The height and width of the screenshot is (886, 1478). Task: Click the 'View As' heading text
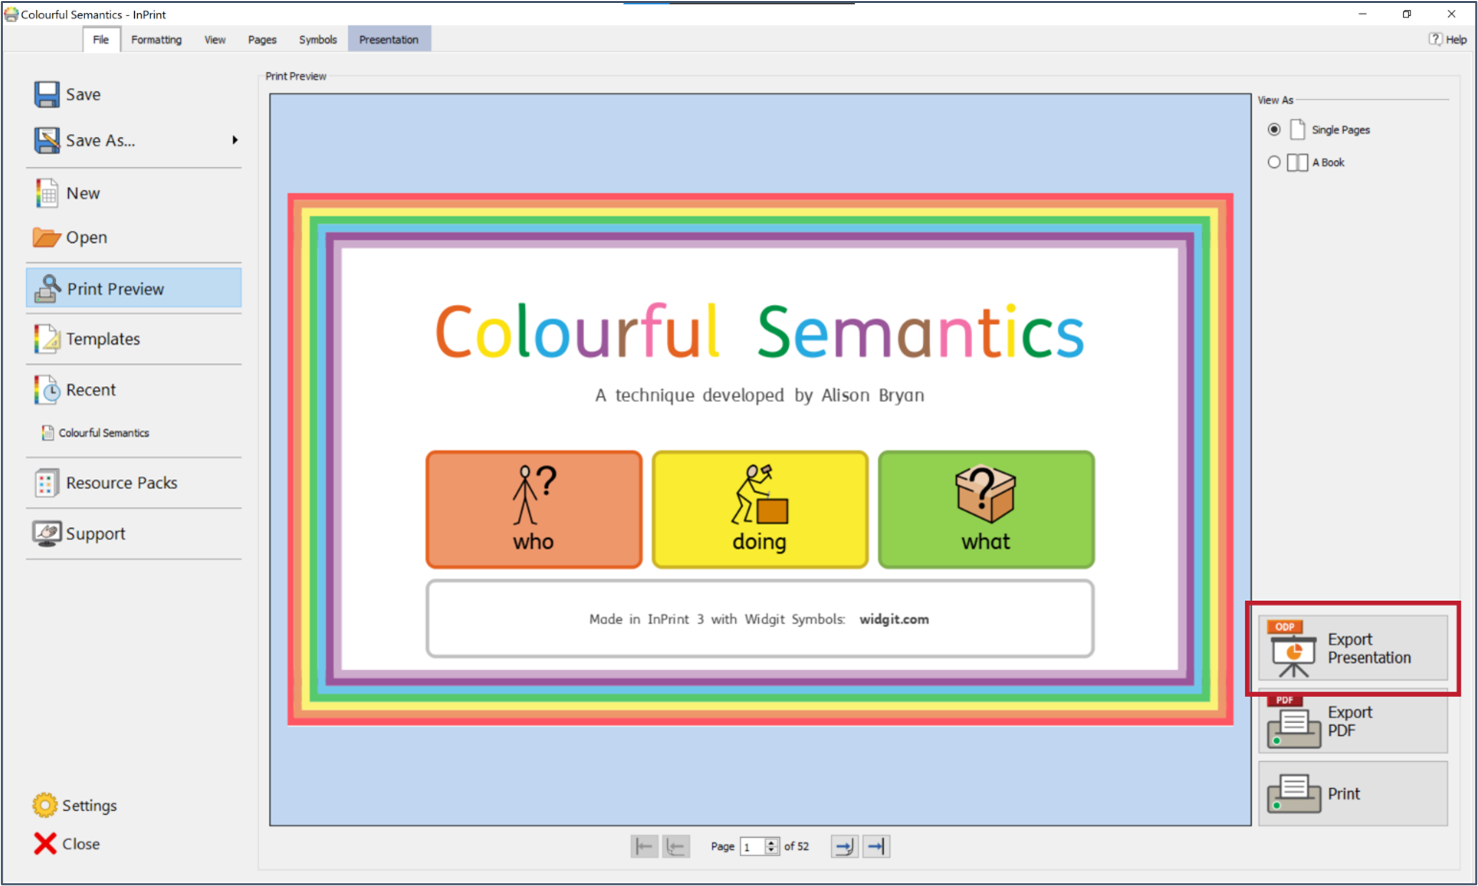click(x=1275, y=100)
